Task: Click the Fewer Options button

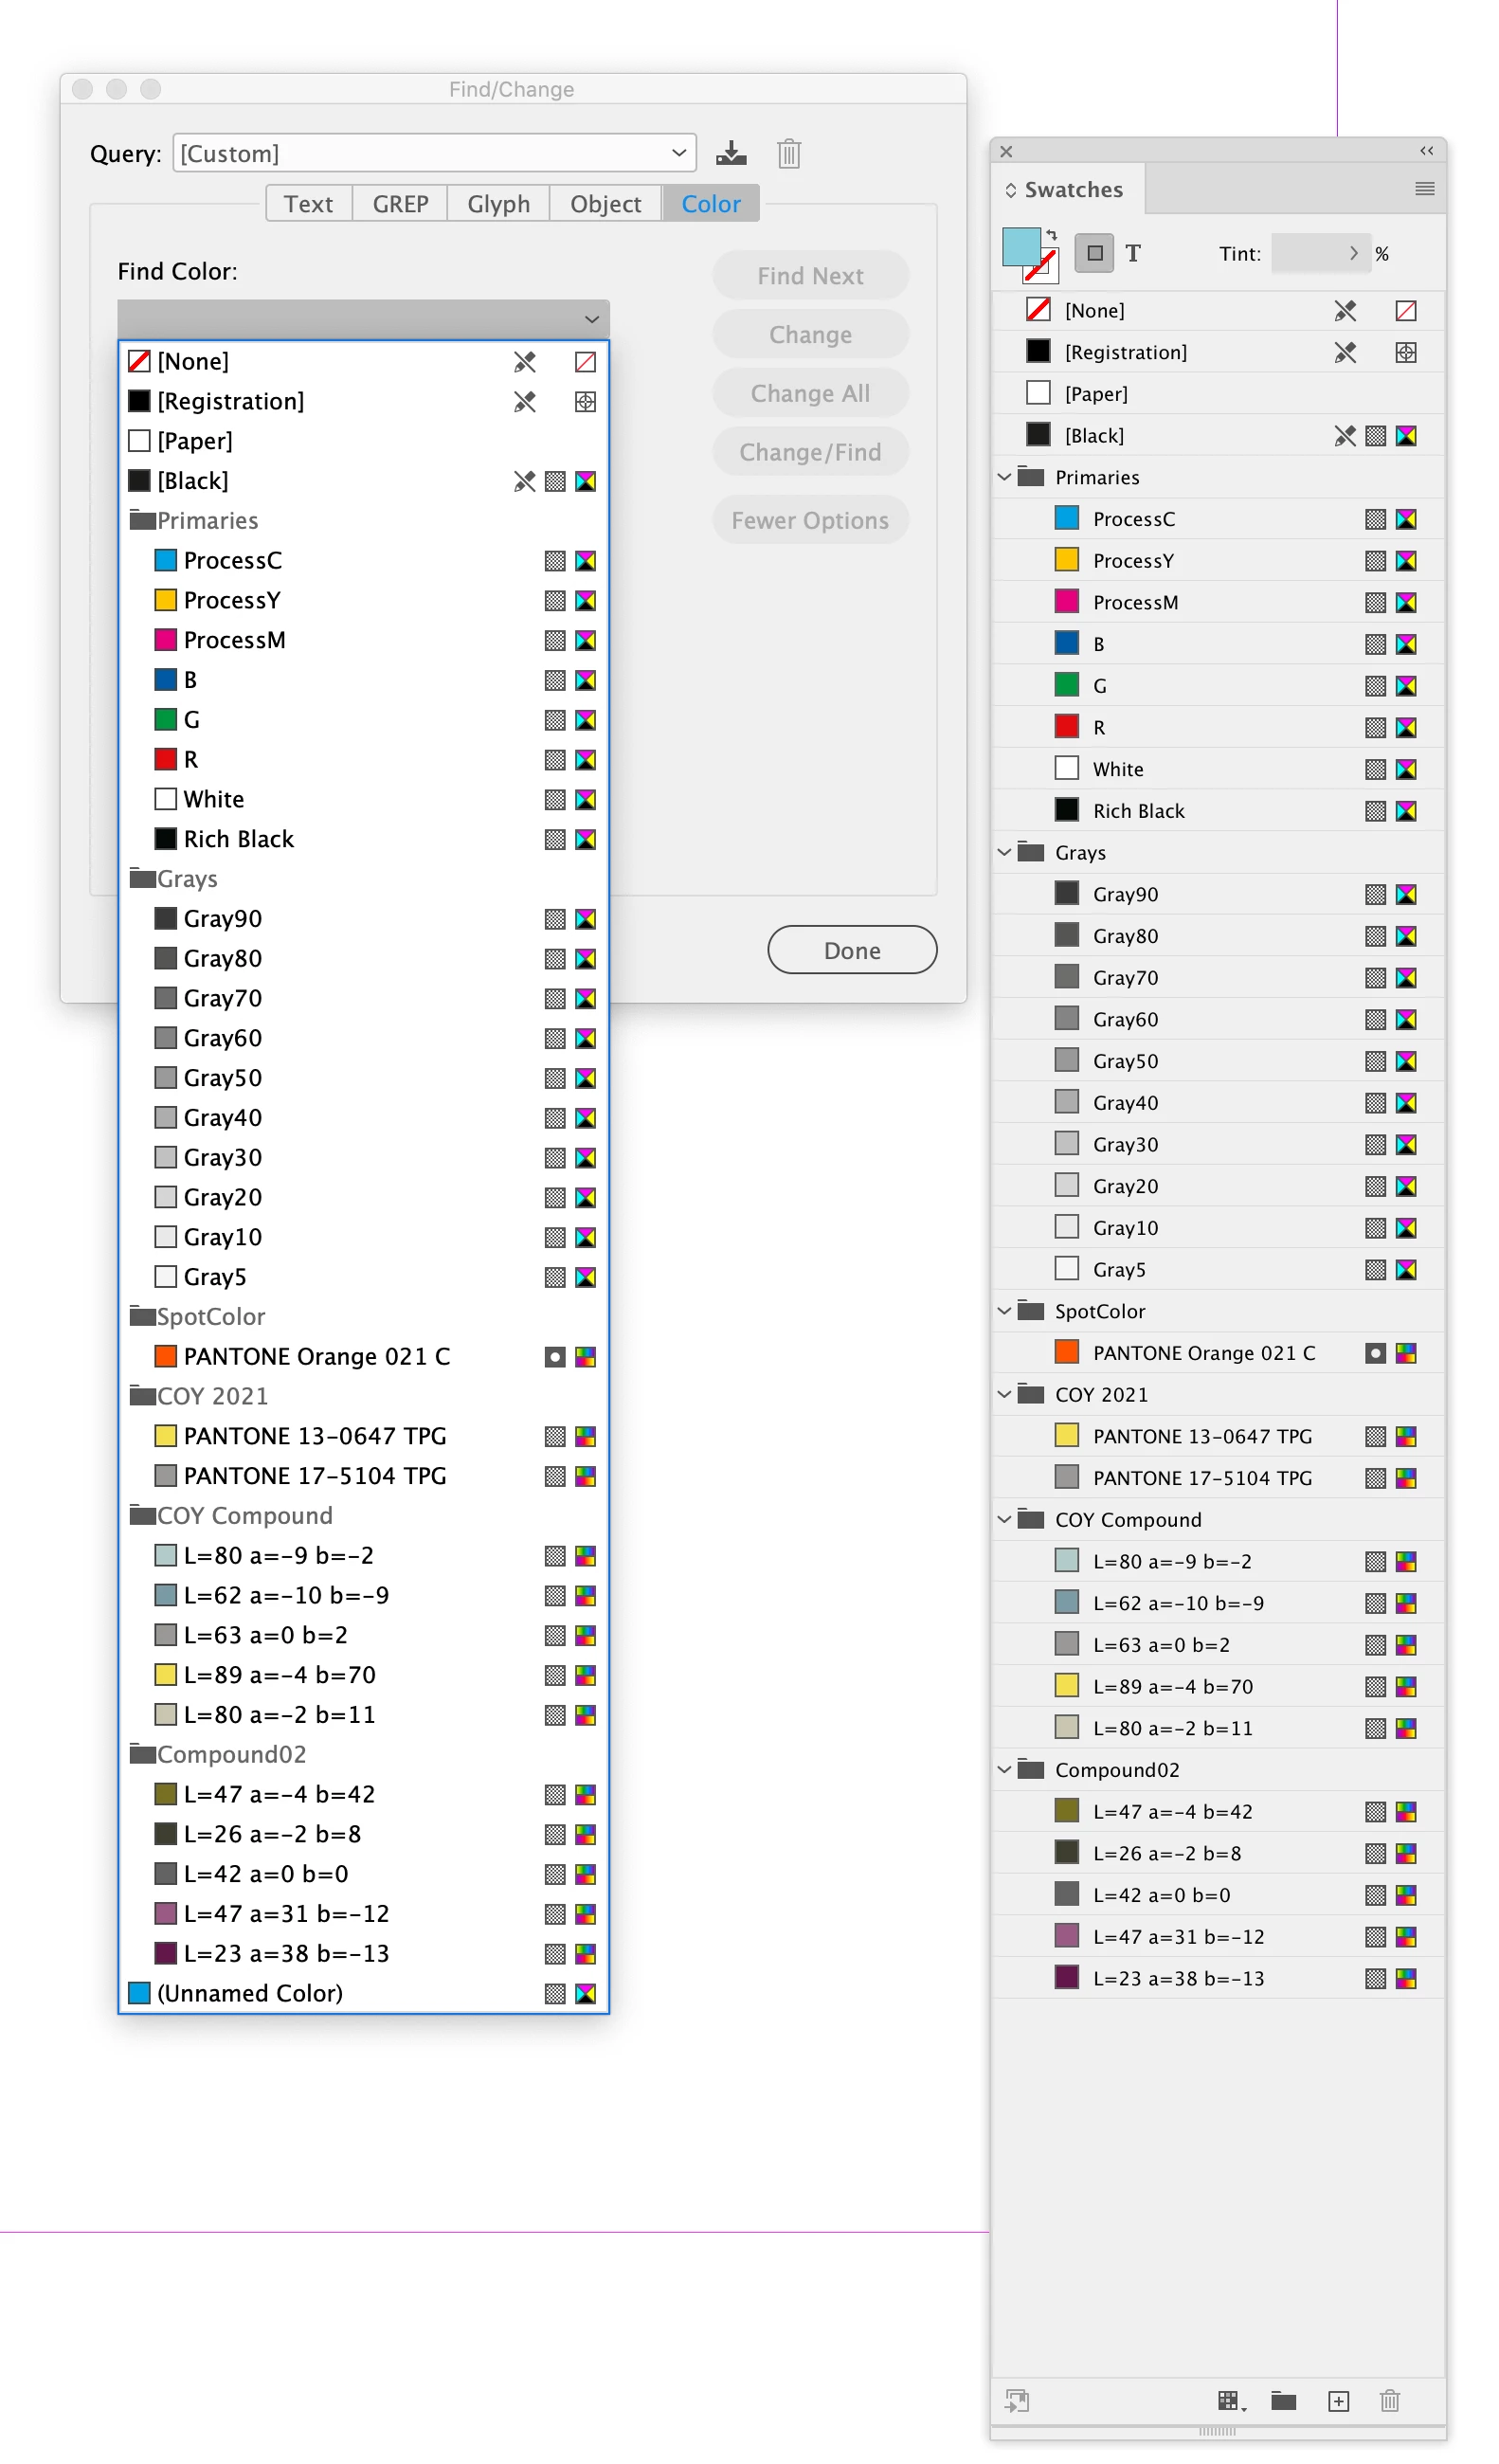Action: pos(810,520)
